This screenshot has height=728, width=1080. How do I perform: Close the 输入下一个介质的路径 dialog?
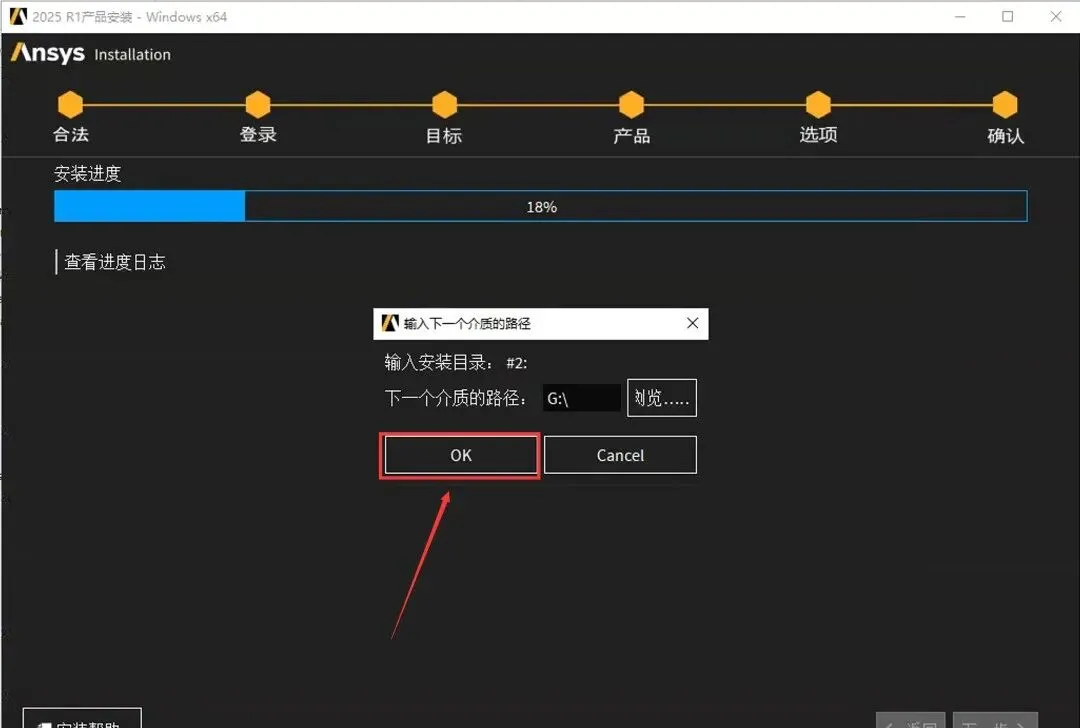(692, 323)
